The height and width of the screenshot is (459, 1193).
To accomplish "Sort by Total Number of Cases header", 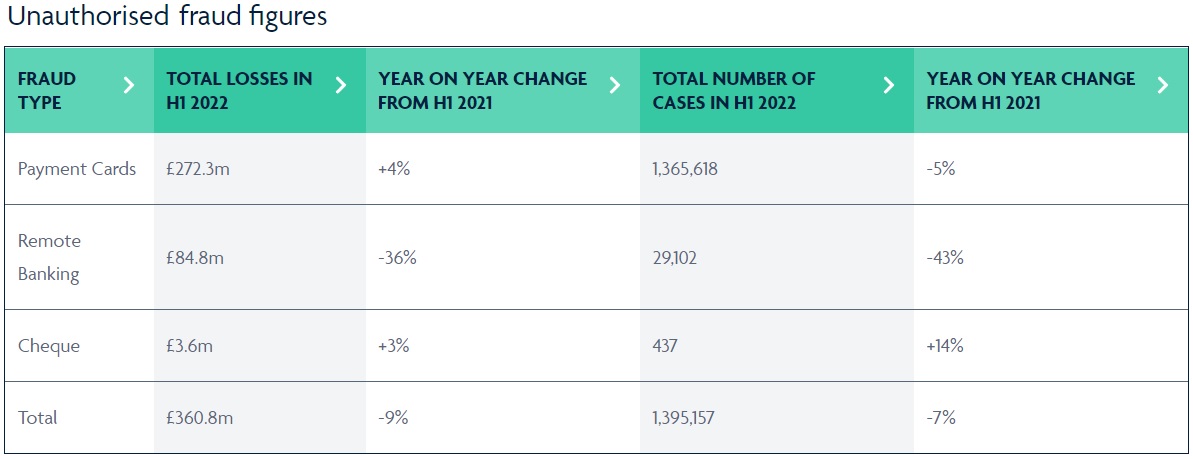I will 733,90.
